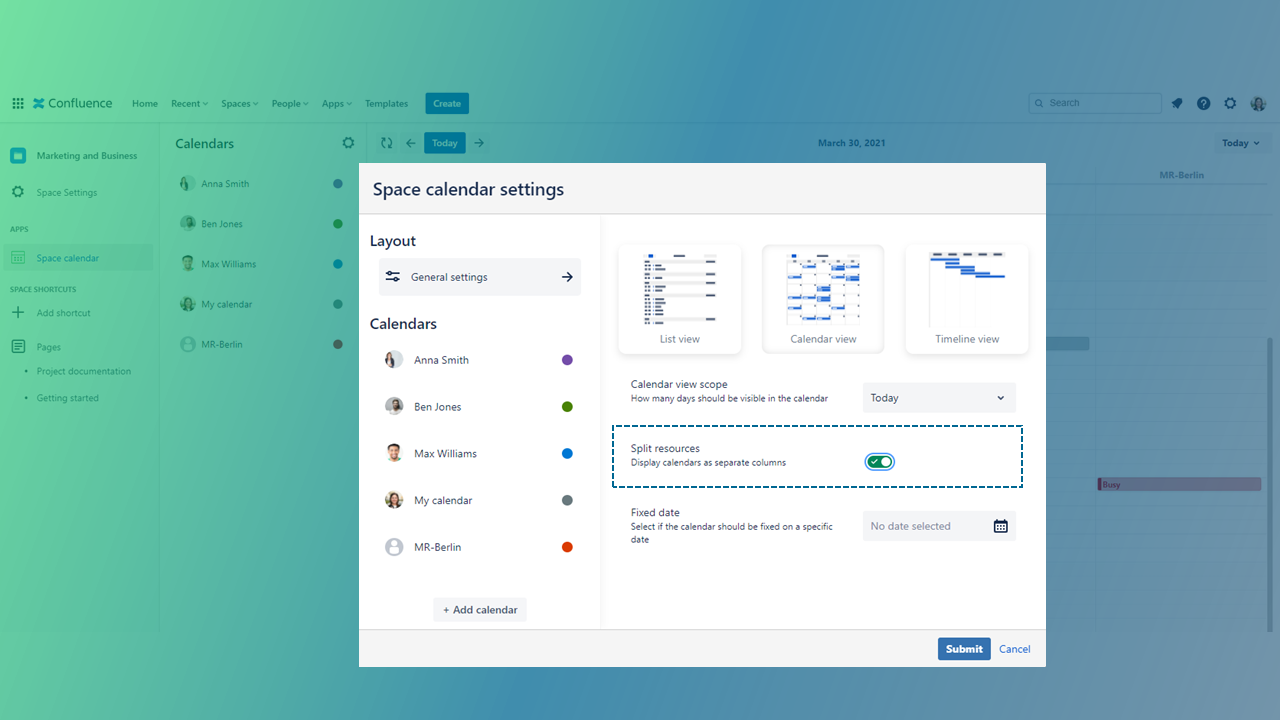Image resolution: width=1280 pixels, height=720 pixels.
Task: Disable the Split resources toggle
Action: click(x=879, y=461)
